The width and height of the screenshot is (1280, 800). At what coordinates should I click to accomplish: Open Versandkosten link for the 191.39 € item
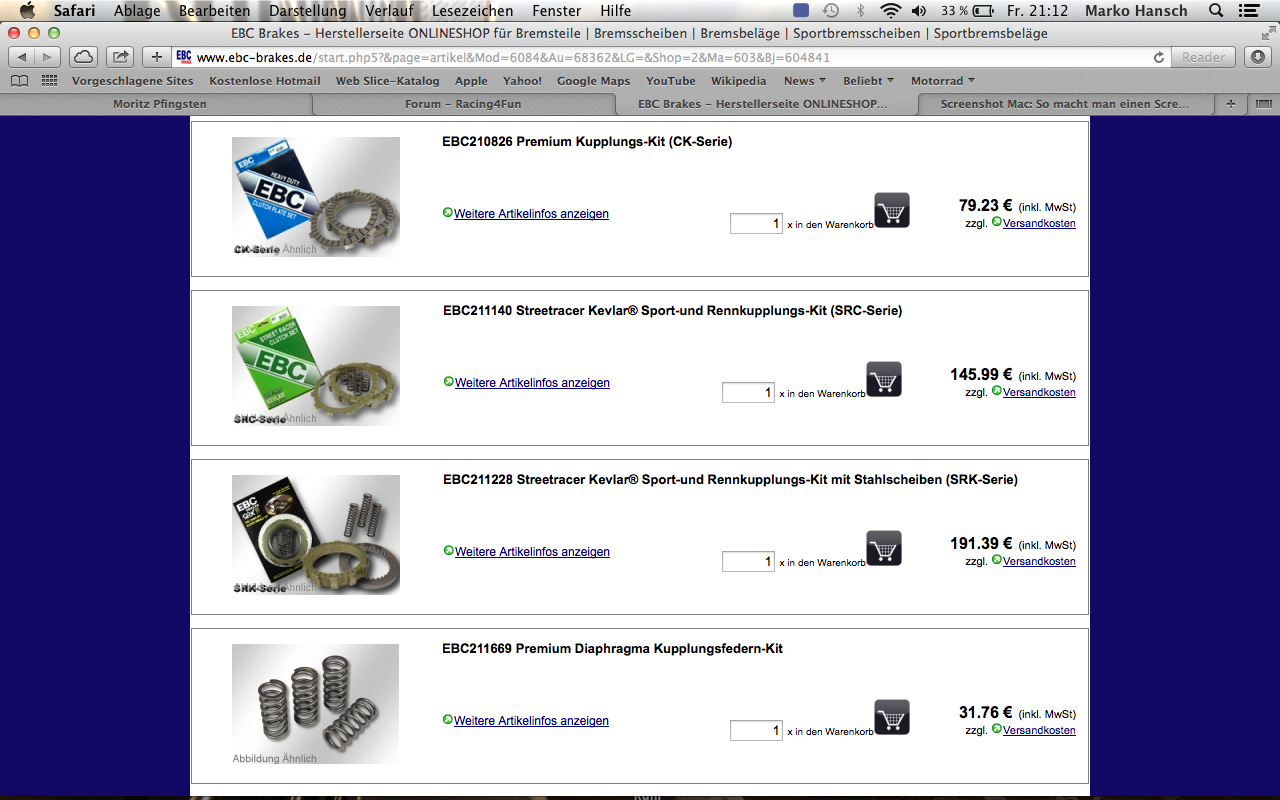coord(1039,561)
